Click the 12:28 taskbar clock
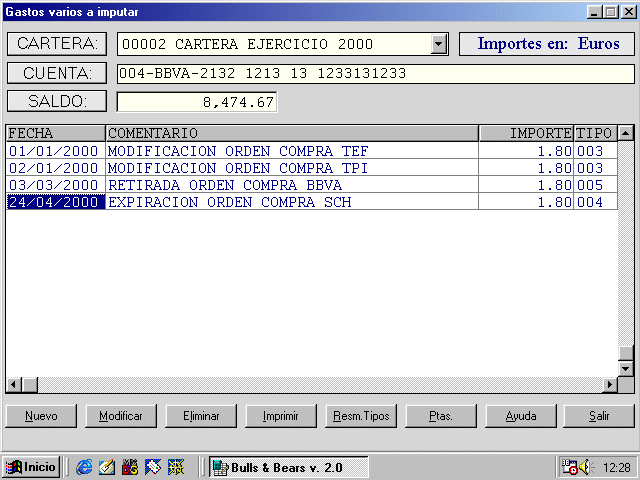 point(617,467)
